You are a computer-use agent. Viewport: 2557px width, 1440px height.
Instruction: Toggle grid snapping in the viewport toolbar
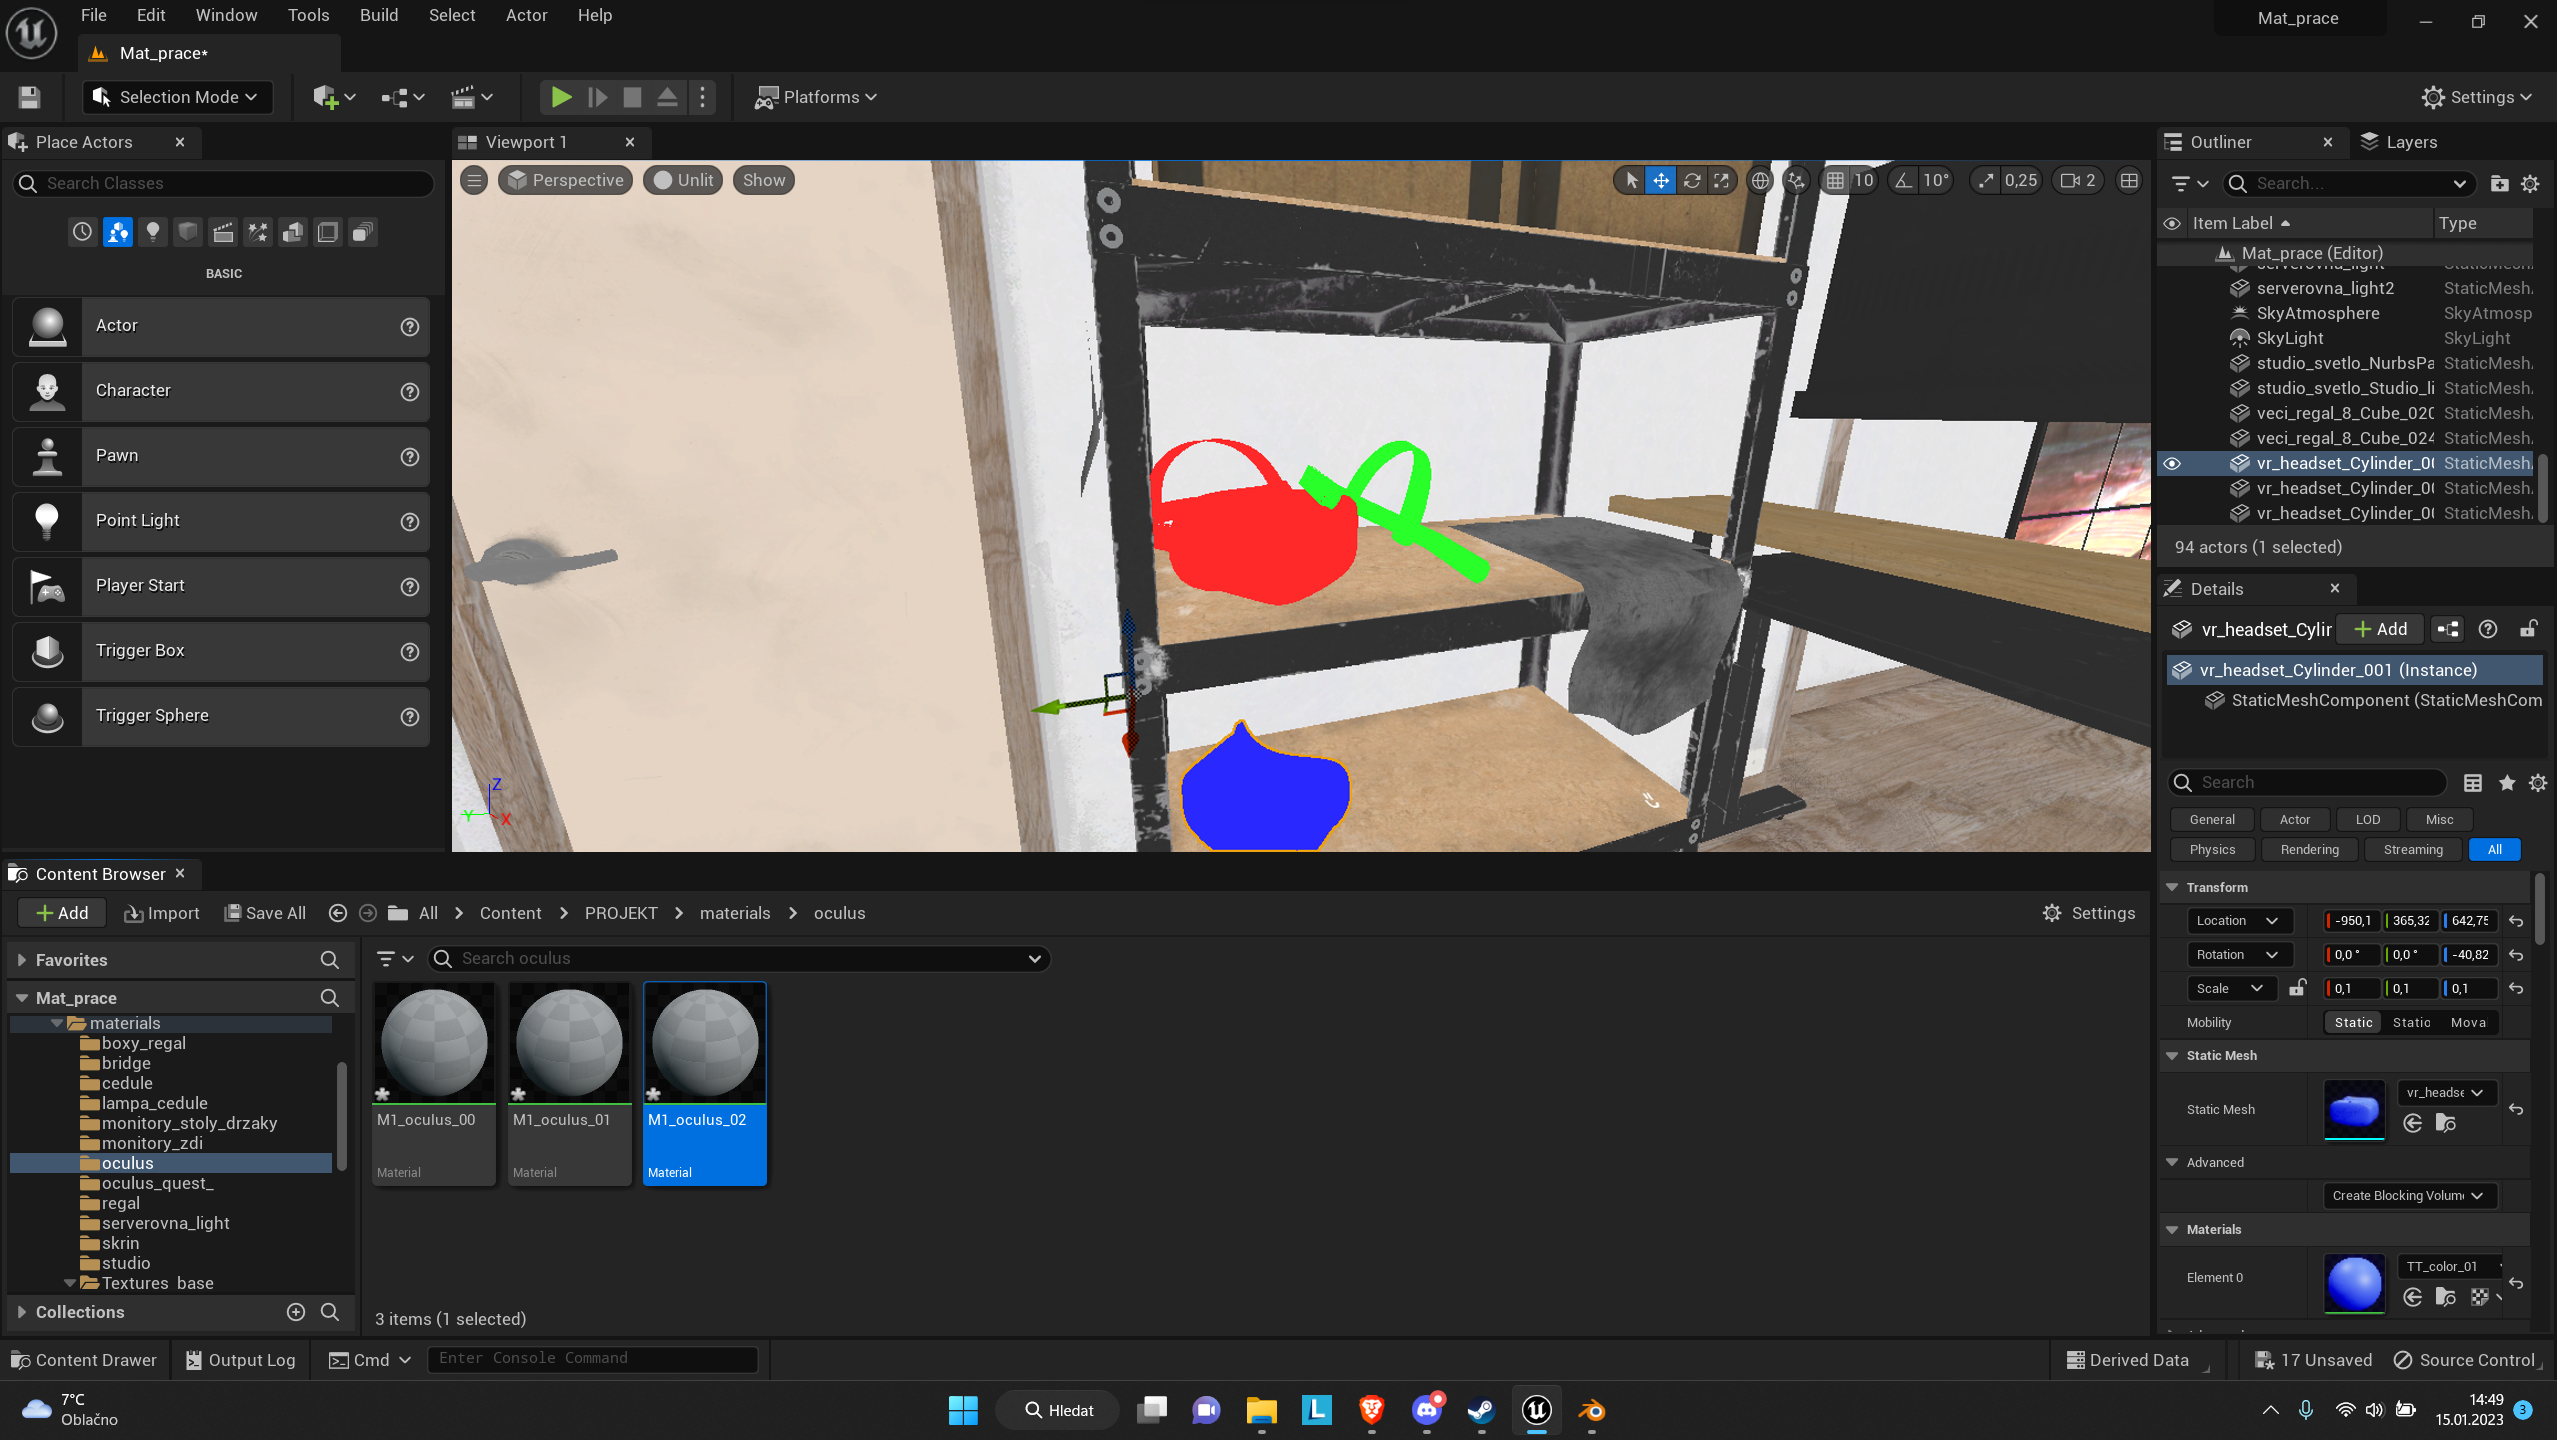click(x=1835, y=181)
